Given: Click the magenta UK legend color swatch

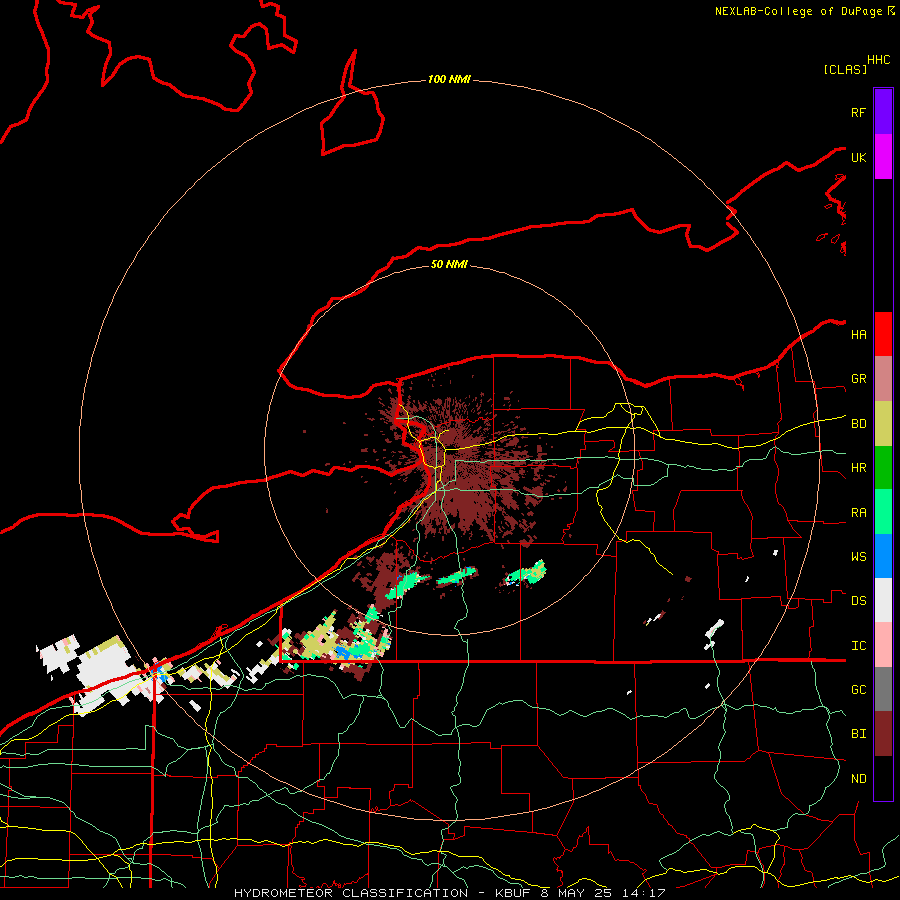Looking at the screenshot, I should [883, 157].
